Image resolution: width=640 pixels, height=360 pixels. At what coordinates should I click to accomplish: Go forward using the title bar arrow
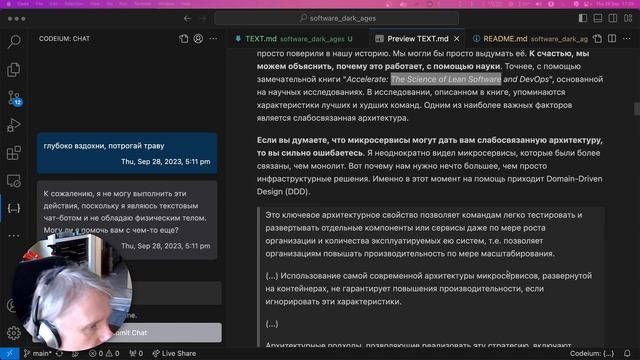[x=203, y=18]
